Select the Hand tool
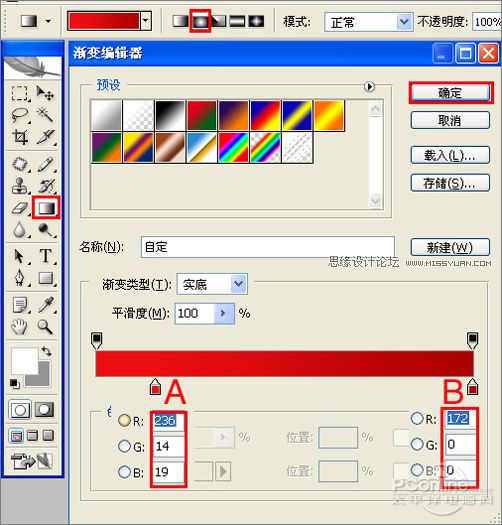The height and width of the screenshot is (525, 502). point(19,327)
